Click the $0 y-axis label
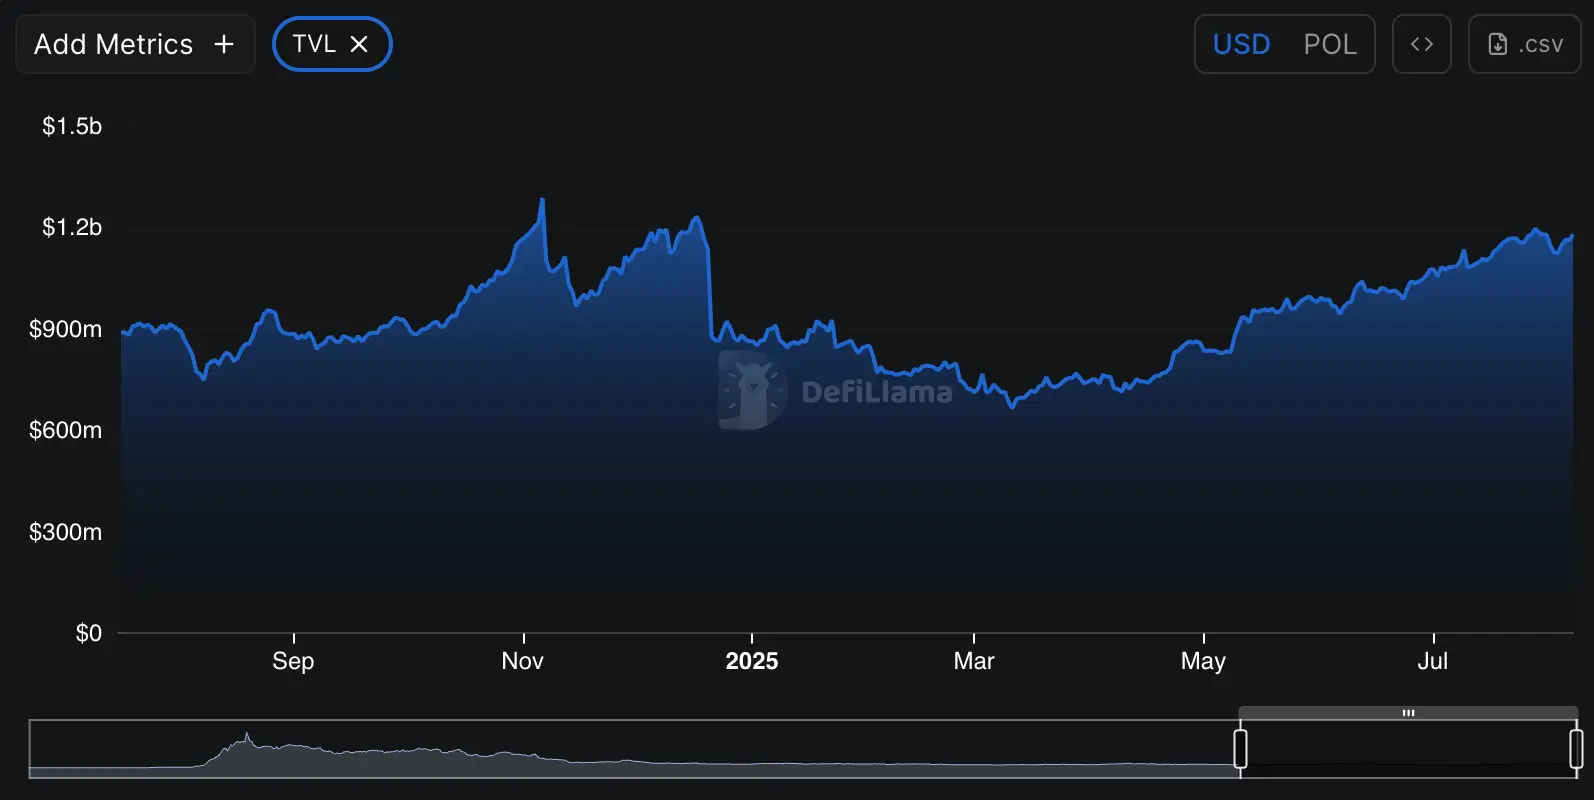The height and width of the screenshot is (800, 1594). (89, 633)
